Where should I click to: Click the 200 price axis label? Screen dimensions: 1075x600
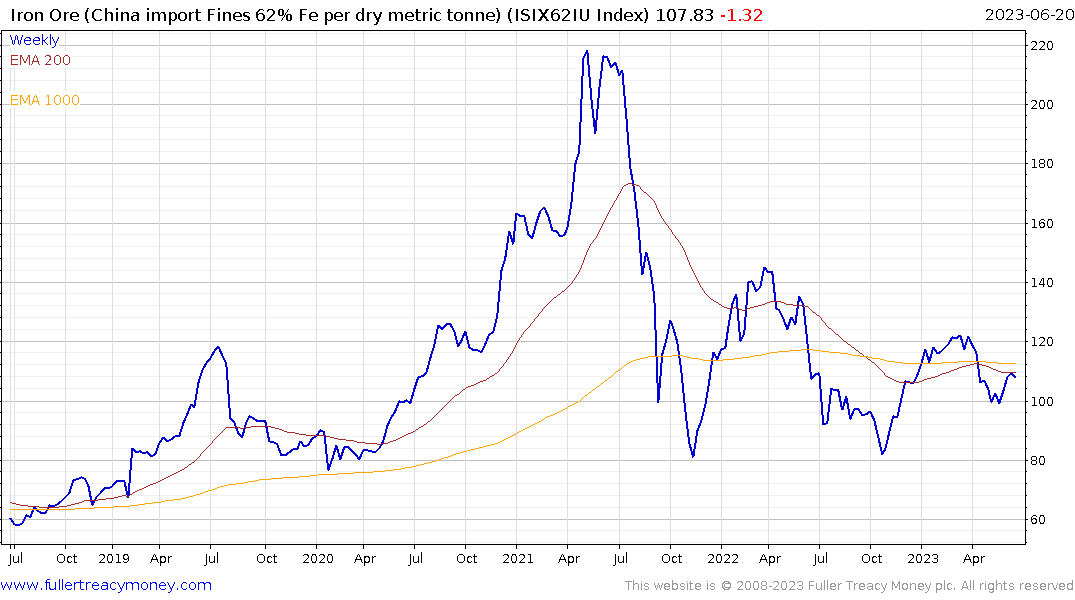(x=1042, y=105)
